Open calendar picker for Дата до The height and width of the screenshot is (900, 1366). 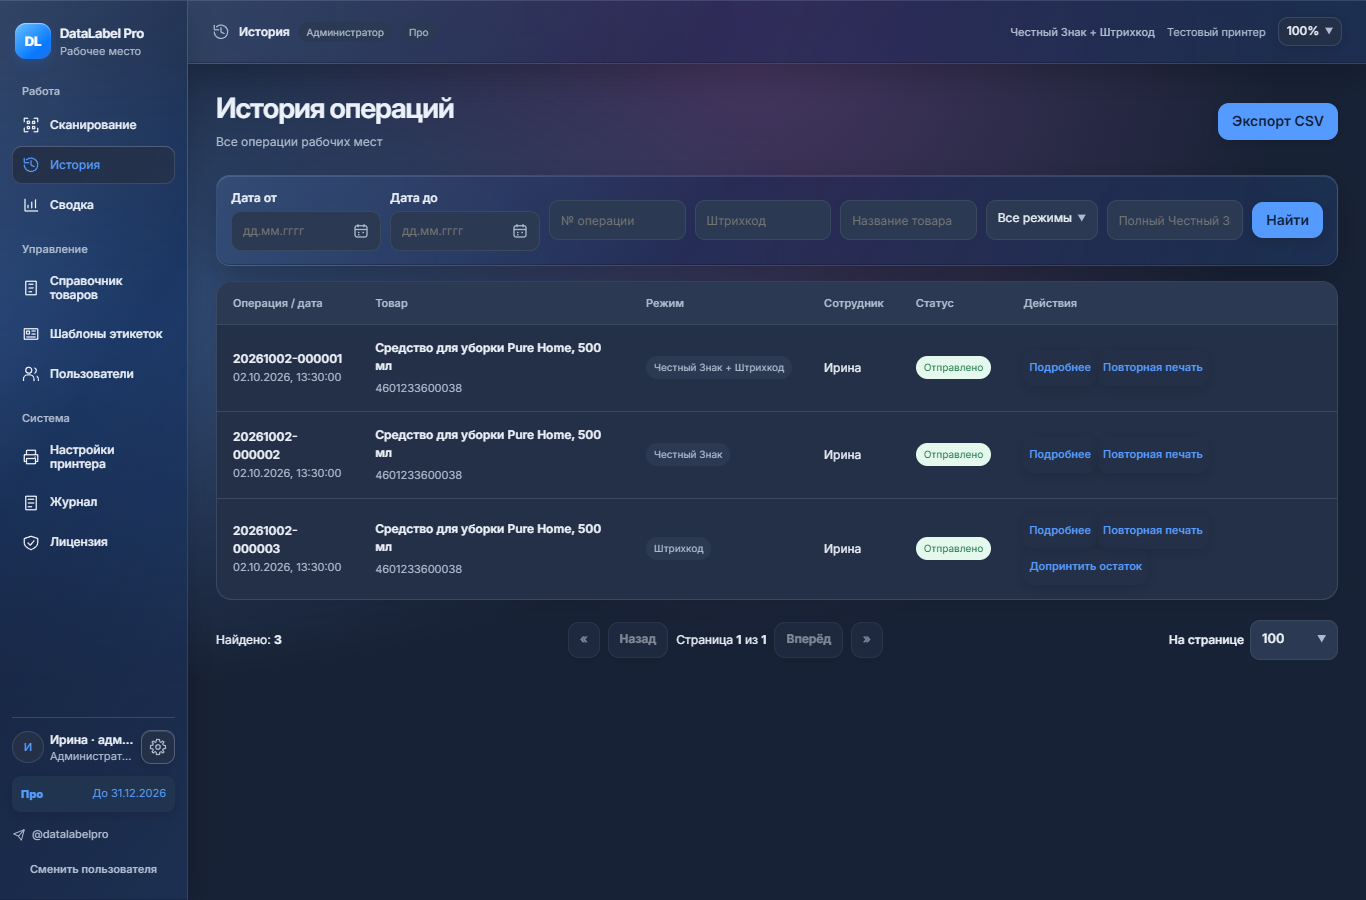coord(520,231)
